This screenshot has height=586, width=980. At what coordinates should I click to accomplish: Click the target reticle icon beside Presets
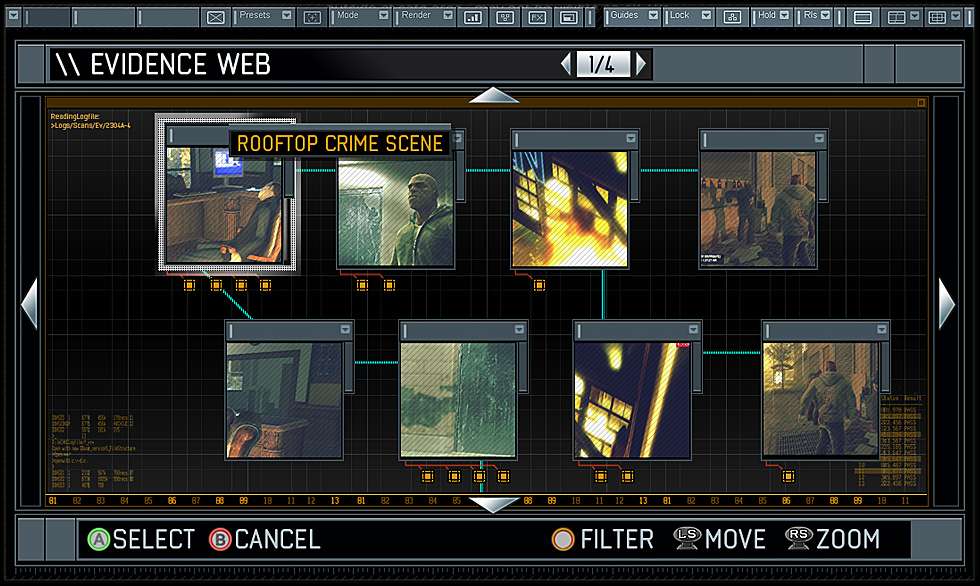[x=313, y=17]
